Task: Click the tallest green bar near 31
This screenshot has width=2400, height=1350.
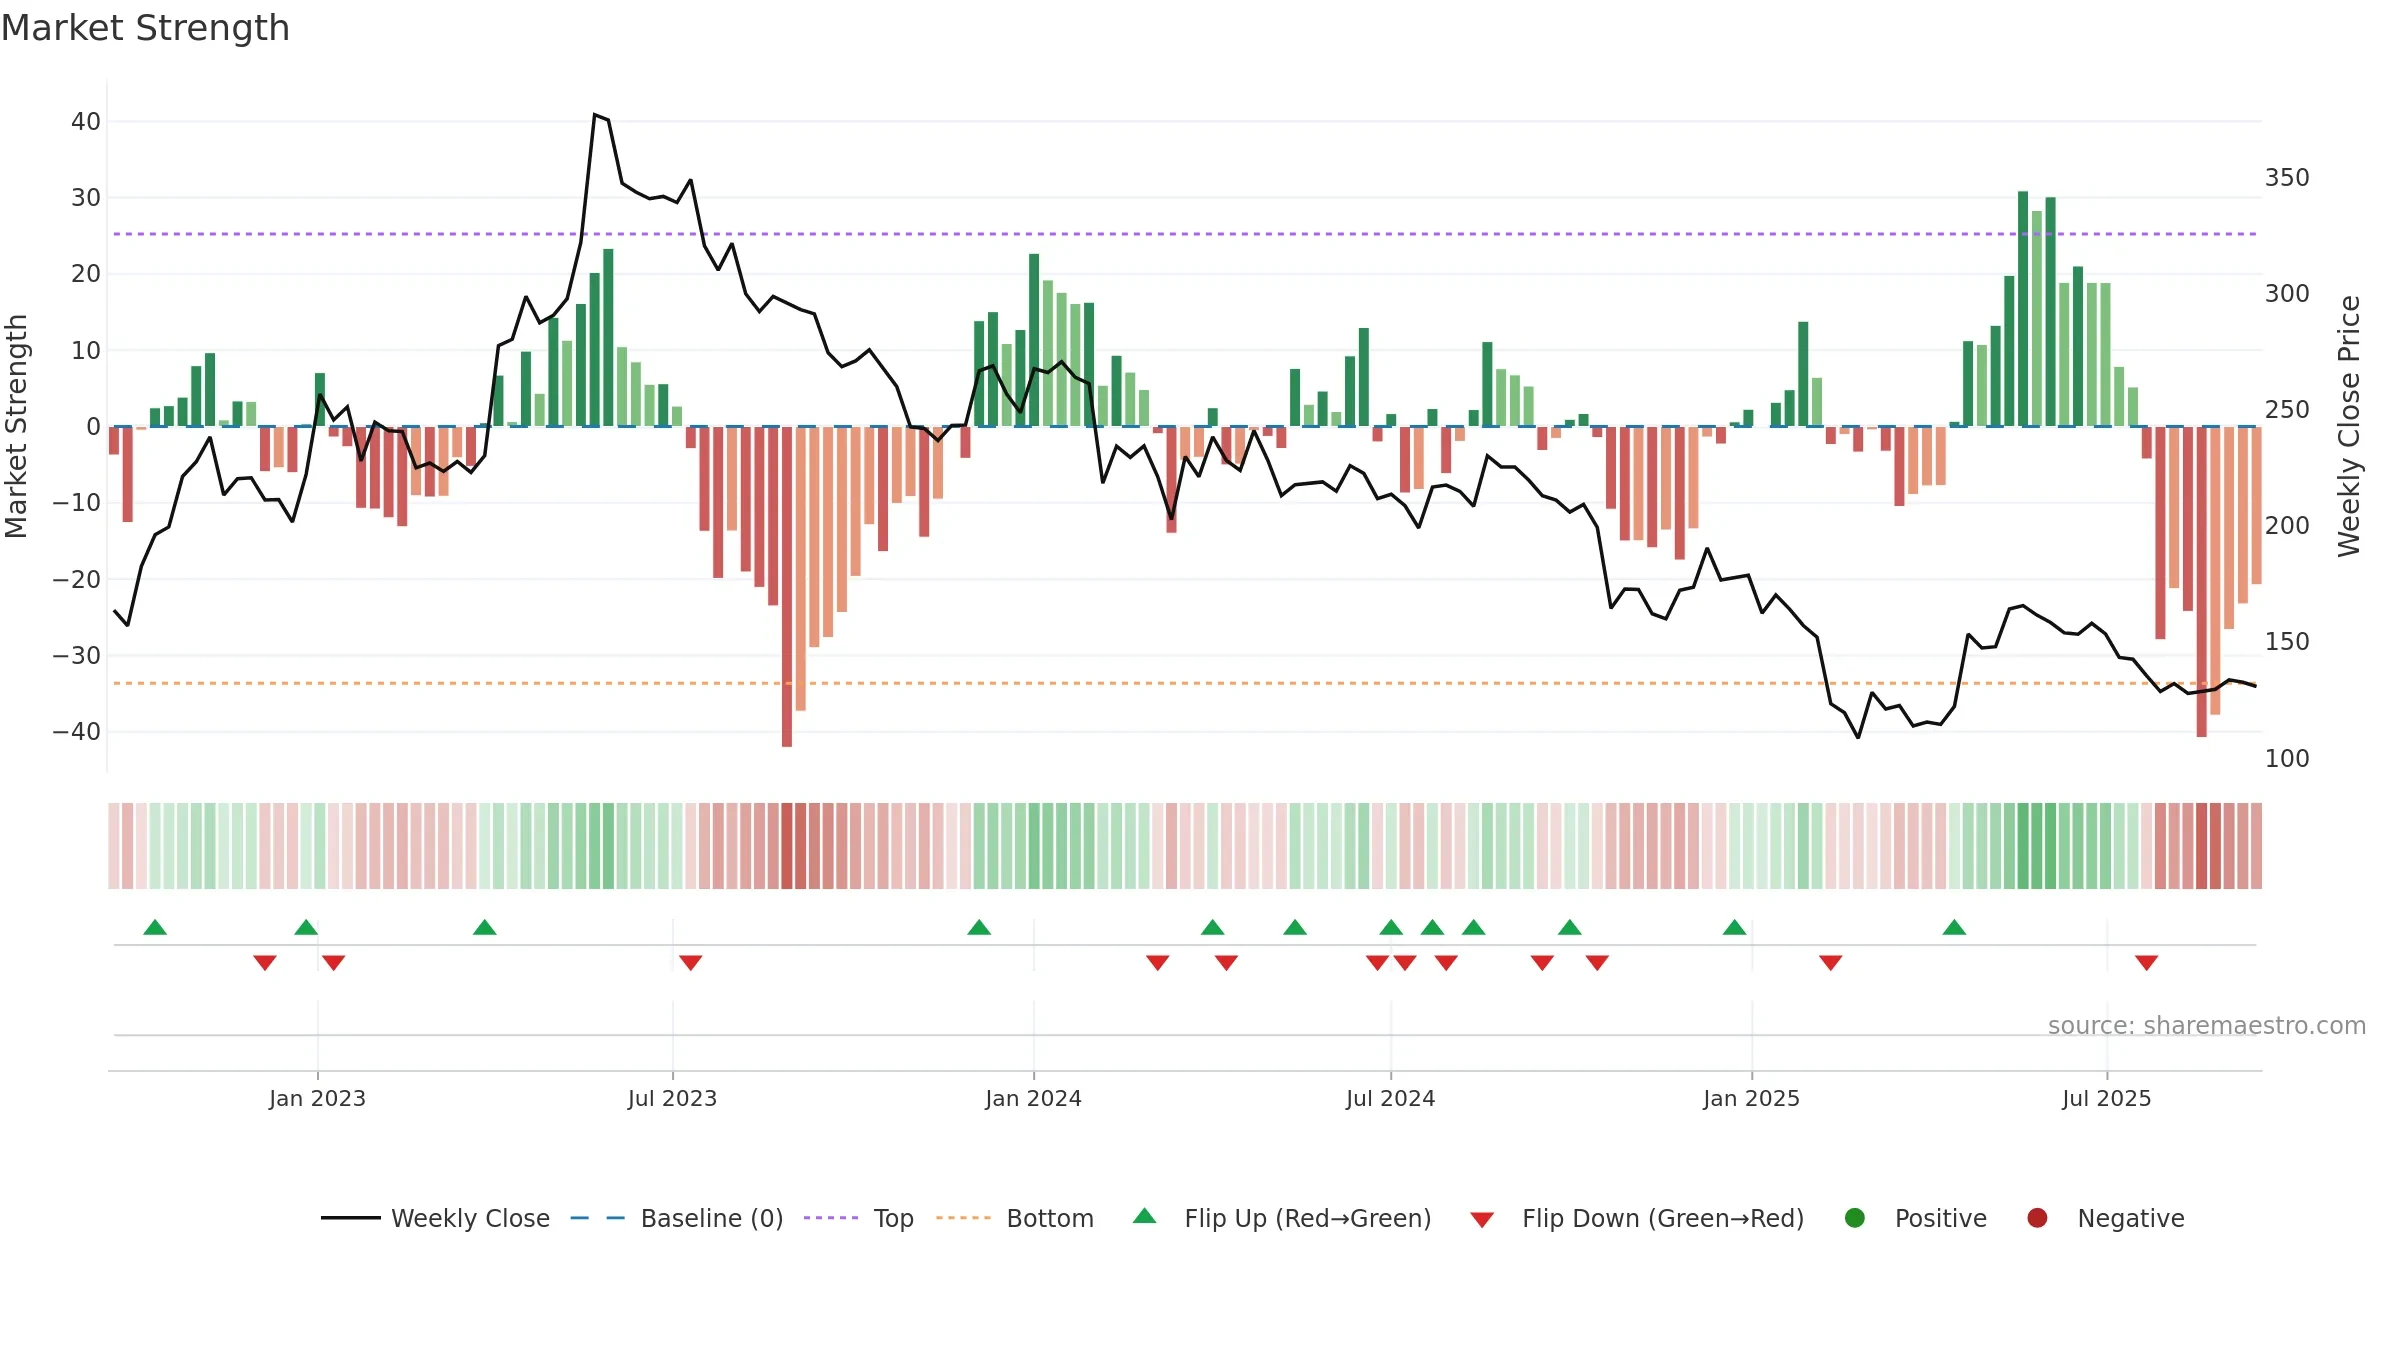Action: pyautogui.click(x=2023, y=308)
